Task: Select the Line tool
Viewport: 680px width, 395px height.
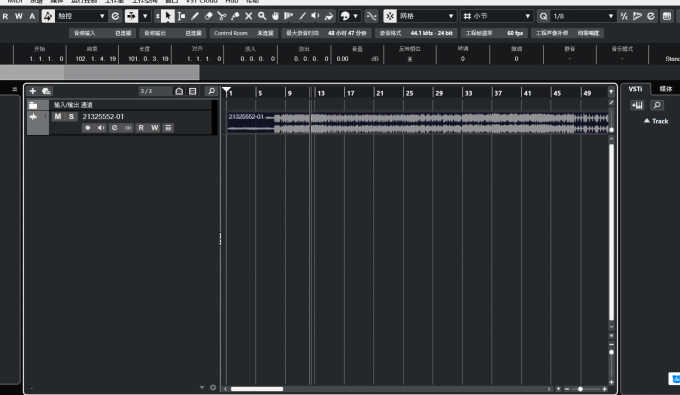Action: click(302, 16)
